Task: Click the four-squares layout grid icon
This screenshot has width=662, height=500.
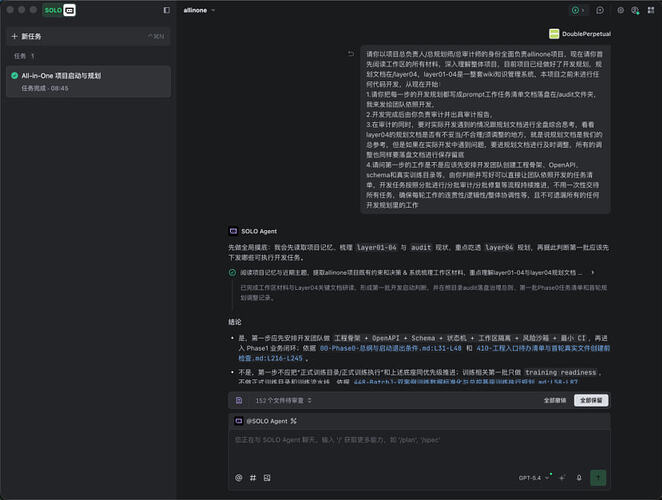Action: 651,10
